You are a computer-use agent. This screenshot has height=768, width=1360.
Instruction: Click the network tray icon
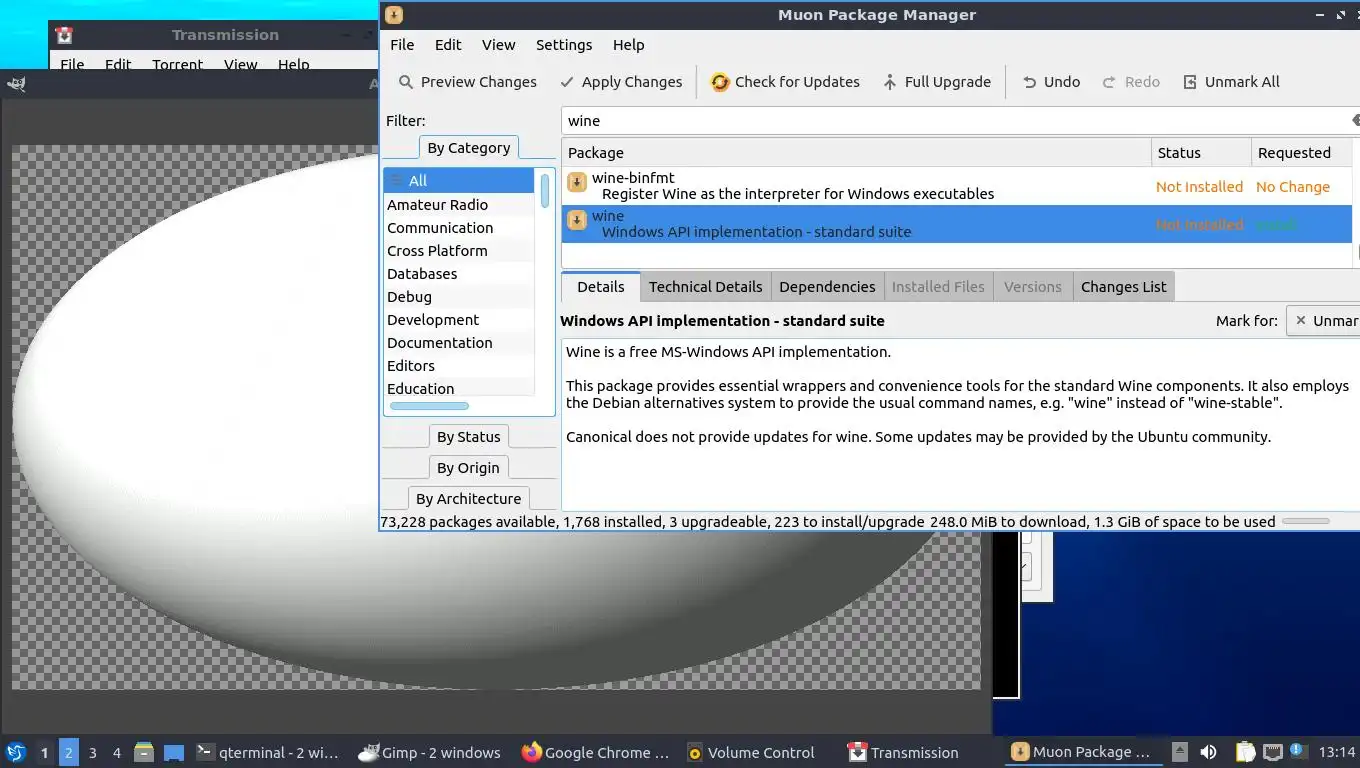1272,752
